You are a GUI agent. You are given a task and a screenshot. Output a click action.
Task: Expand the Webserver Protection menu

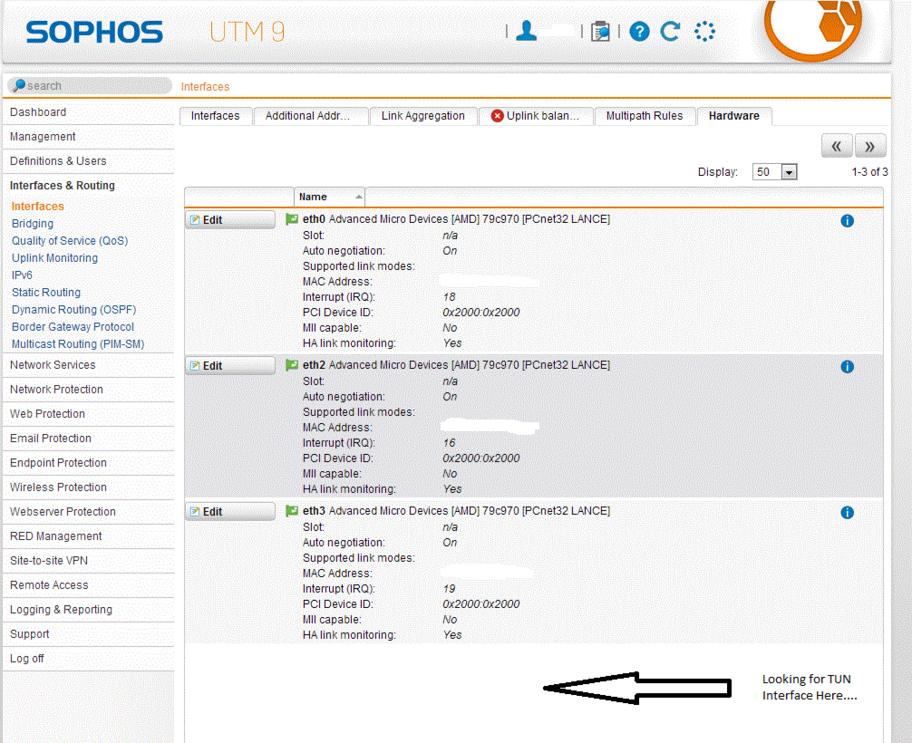88,512
